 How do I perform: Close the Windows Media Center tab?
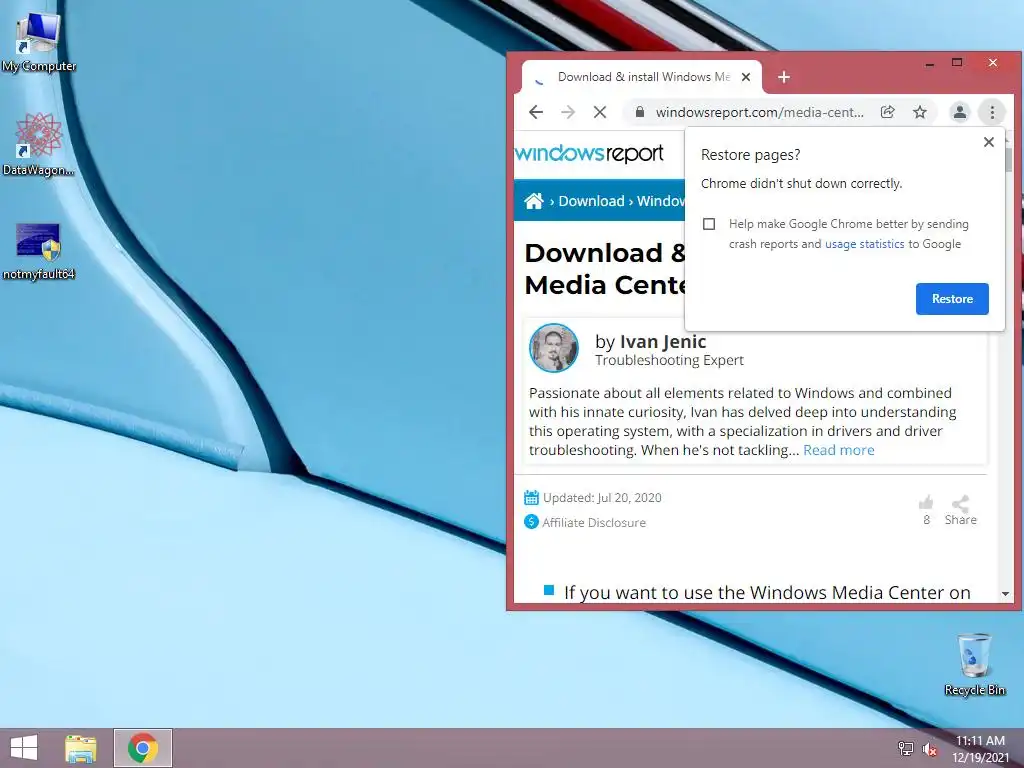[746, 77]
